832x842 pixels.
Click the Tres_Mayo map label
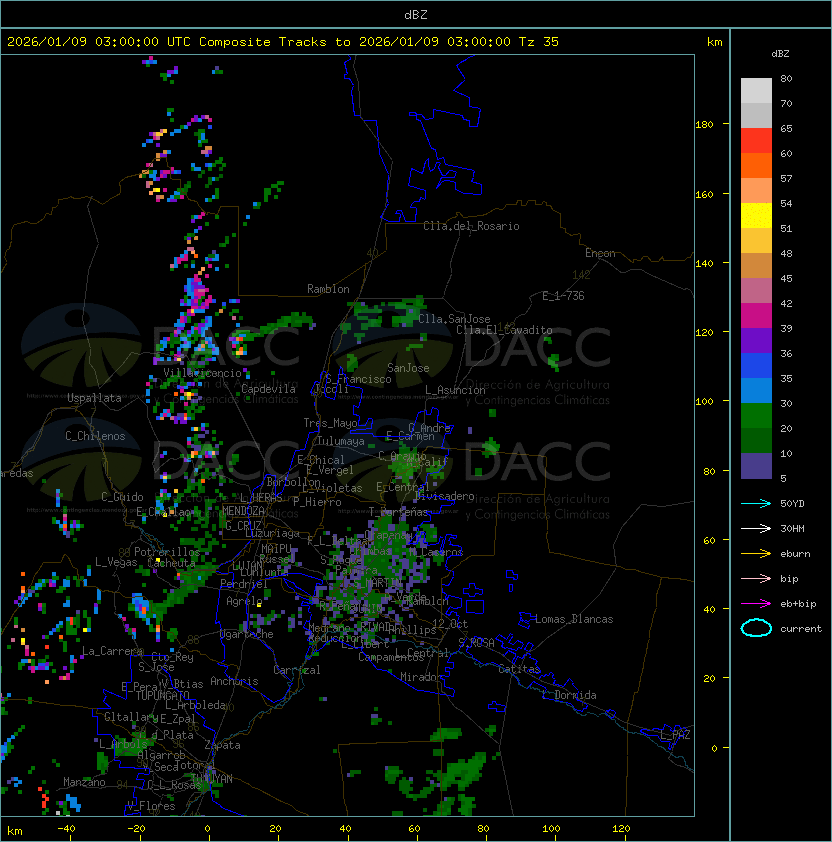point(330,423)
